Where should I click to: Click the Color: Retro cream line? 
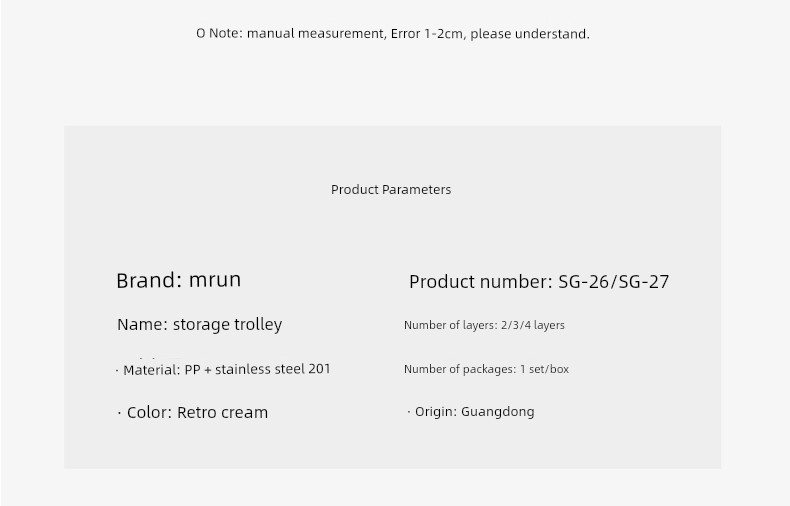click(197, 412)
